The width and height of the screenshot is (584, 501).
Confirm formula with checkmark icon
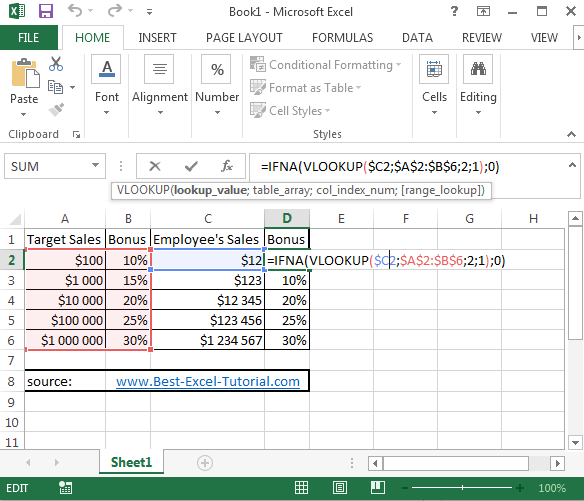[x=191, y=166]
